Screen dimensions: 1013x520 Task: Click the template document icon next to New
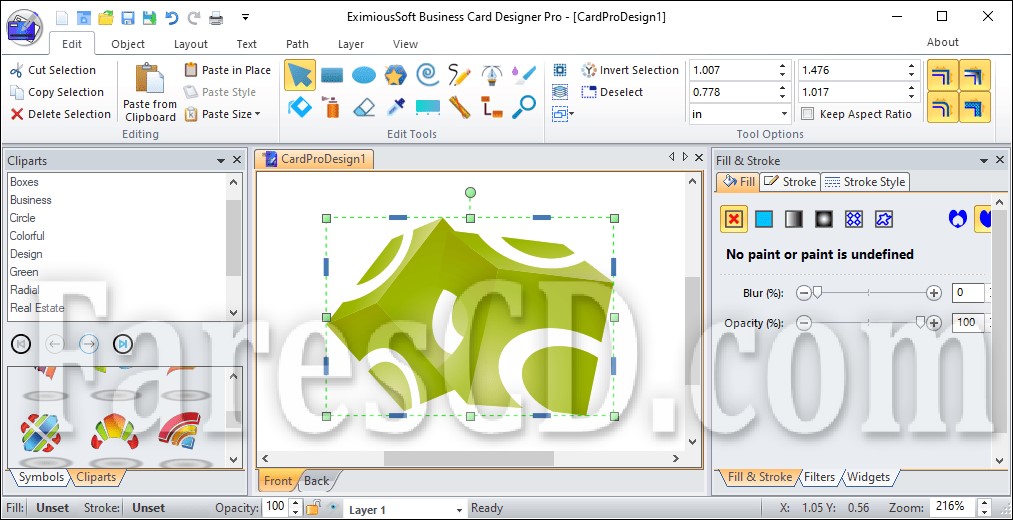(84, 17)
